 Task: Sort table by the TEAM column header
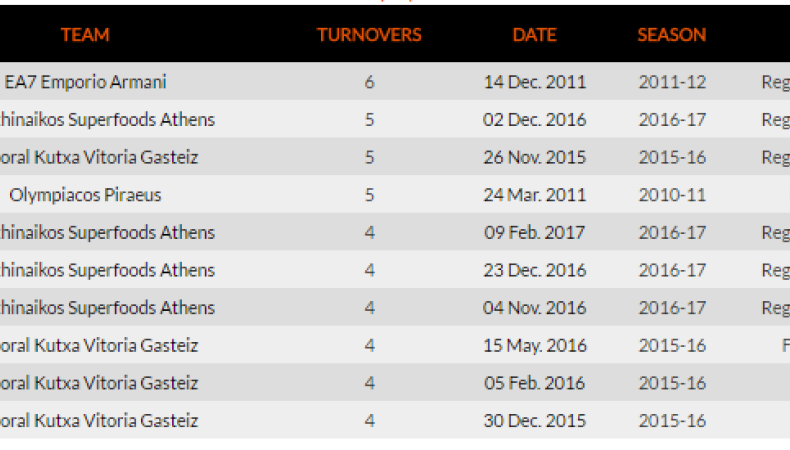pyautogui.click(x=85, y=34)
